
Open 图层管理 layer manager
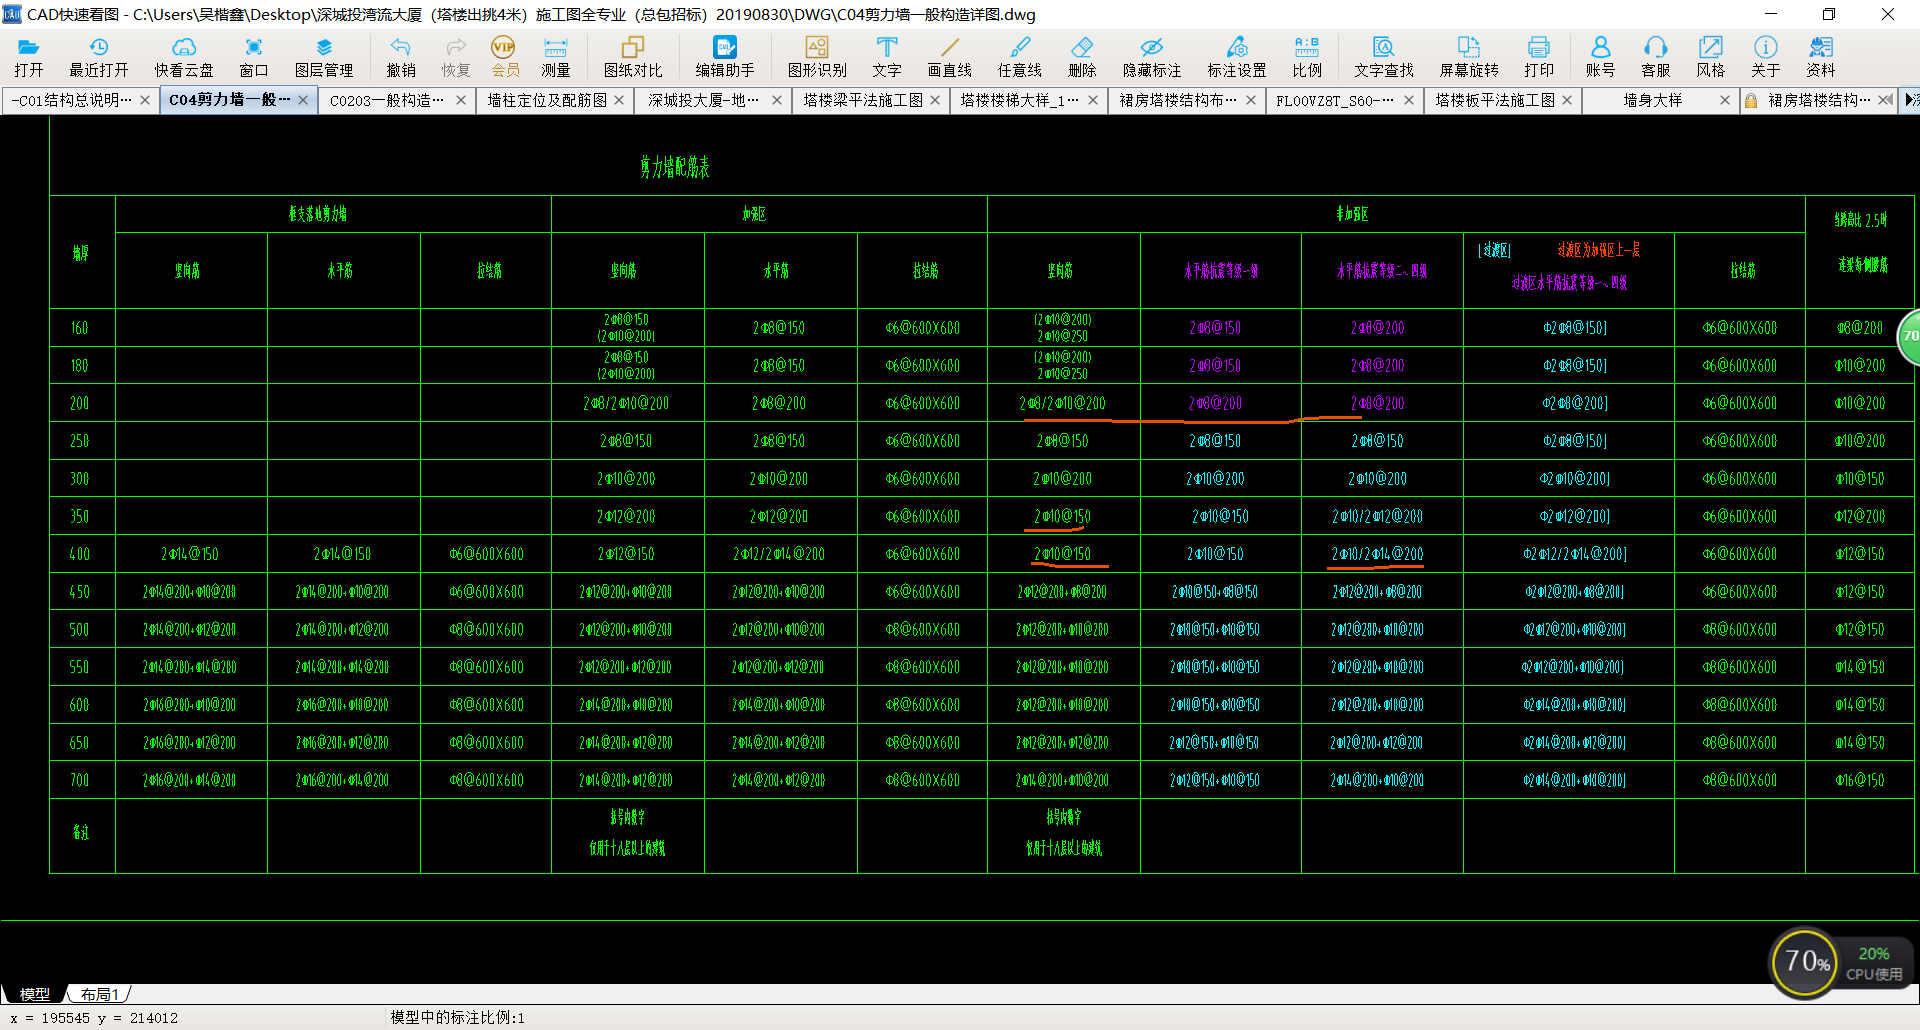[x=324, y=57]
